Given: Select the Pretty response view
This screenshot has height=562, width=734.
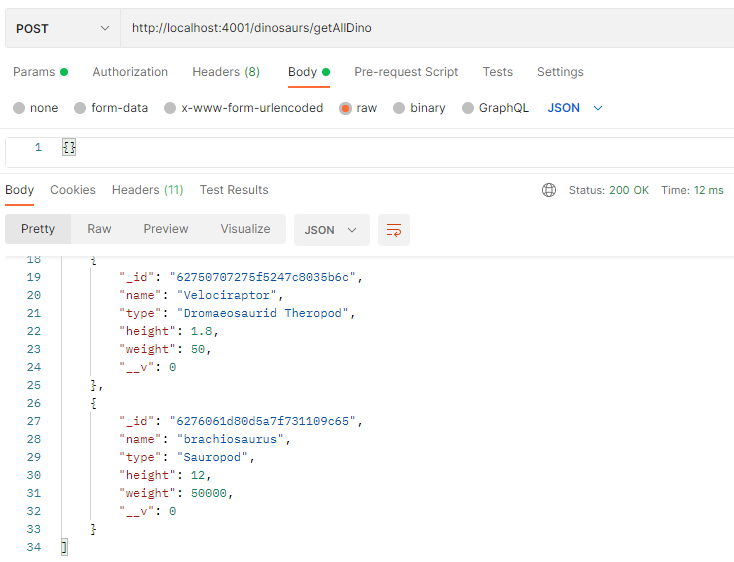Looking at the screenshot, I should pyautogui.click(x=38, y=229).
